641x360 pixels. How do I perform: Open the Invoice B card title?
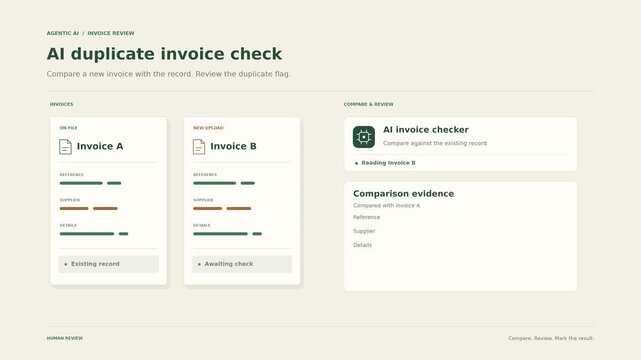233,146
